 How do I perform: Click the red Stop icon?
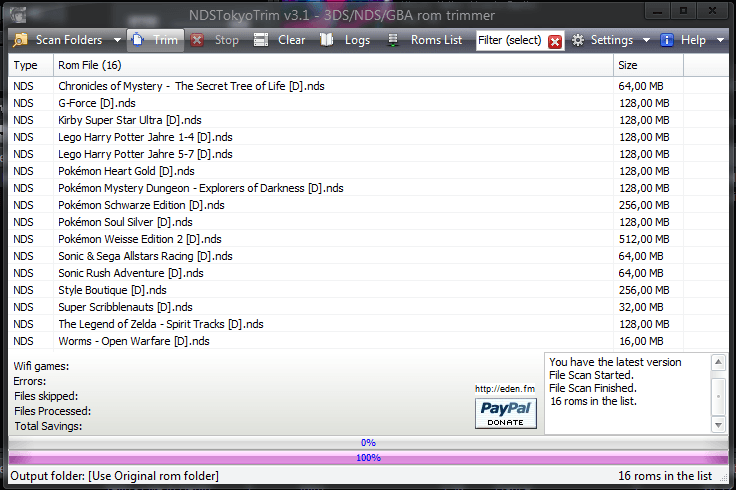(197, 40)
